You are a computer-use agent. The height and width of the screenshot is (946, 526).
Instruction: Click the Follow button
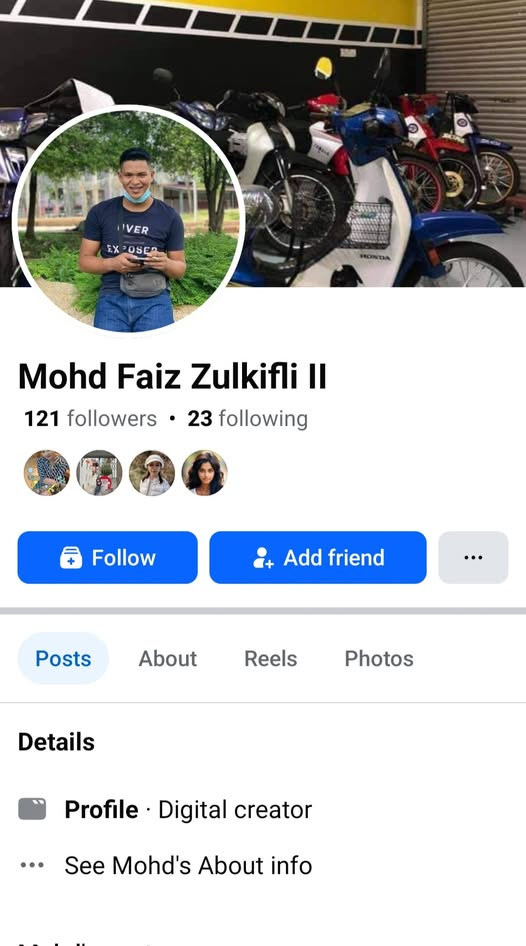pos(107,557)
